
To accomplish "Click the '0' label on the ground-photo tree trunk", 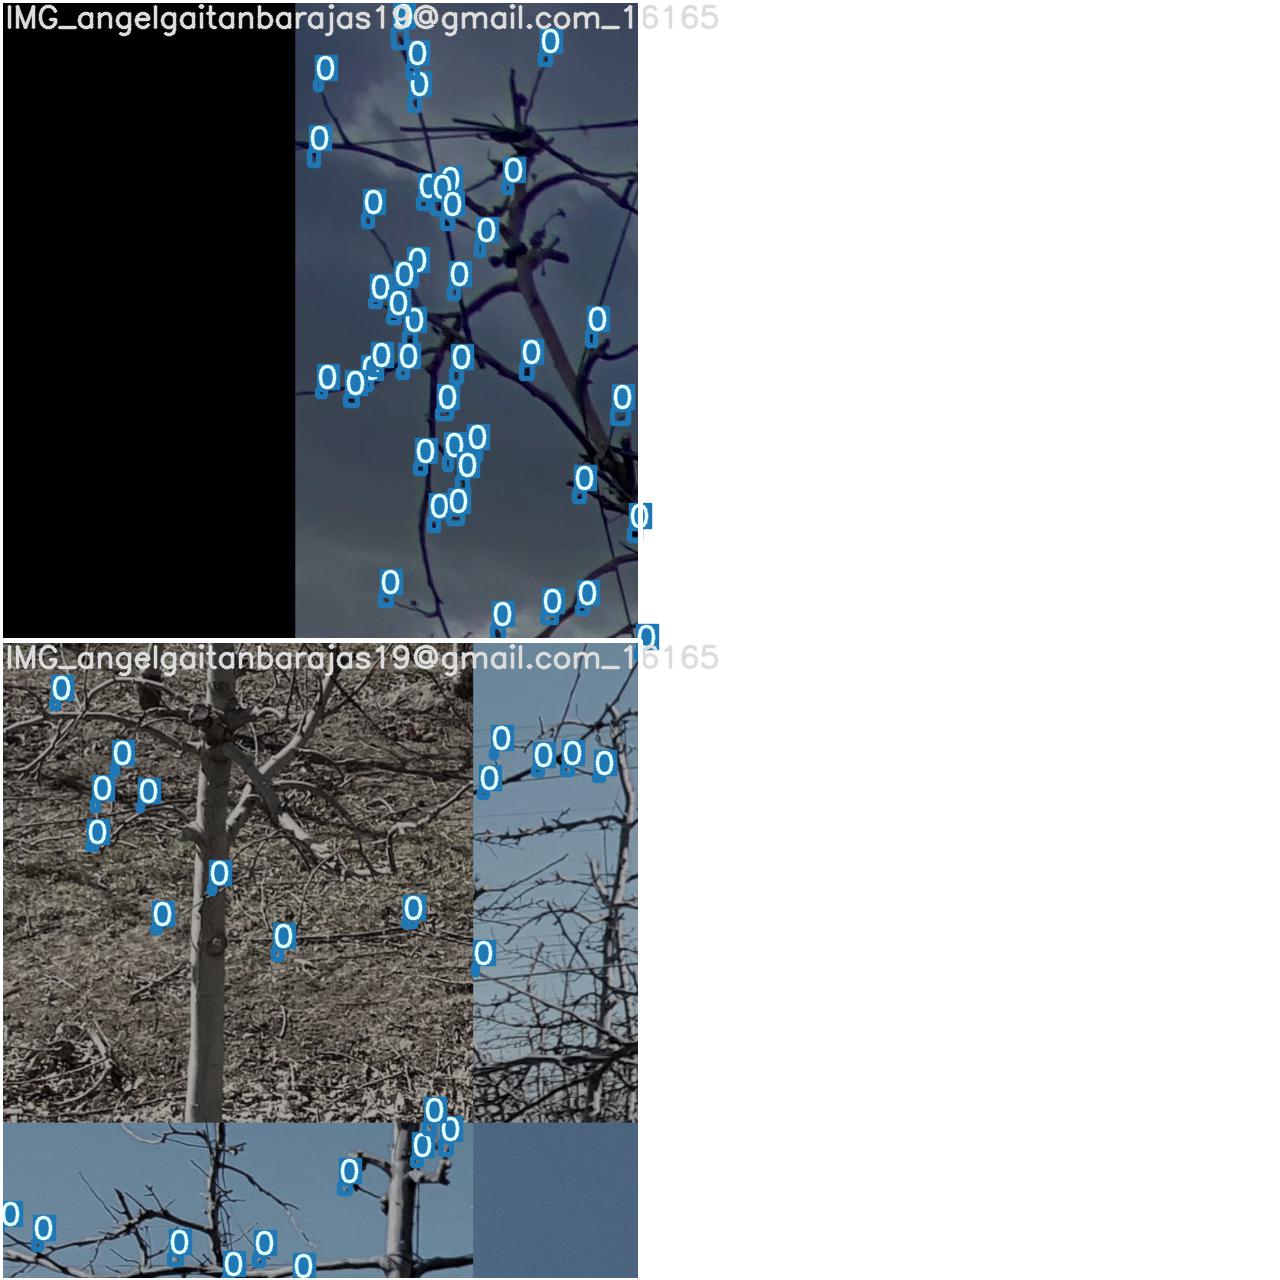I will pos(219,874).
